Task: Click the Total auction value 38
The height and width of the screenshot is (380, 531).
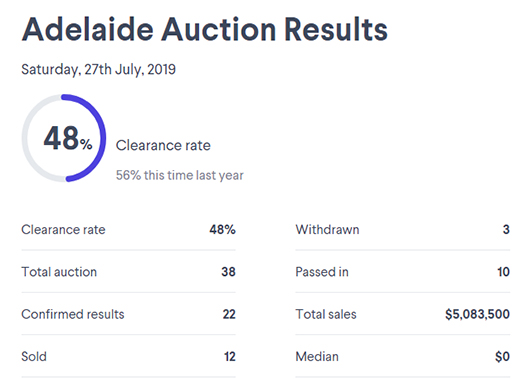Action: (x=228, y=272)
